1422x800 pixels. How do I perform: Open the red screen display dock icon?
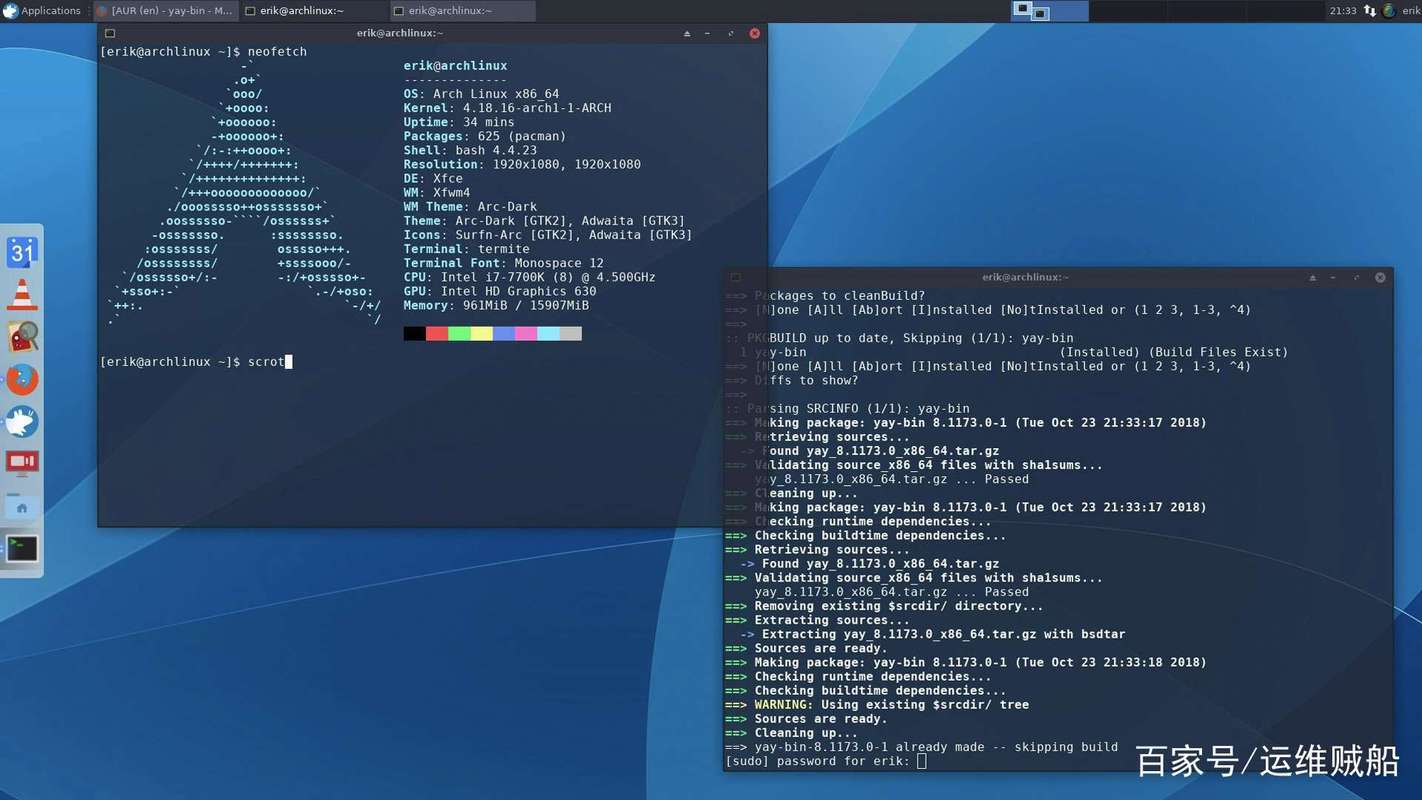pos(22,463)
